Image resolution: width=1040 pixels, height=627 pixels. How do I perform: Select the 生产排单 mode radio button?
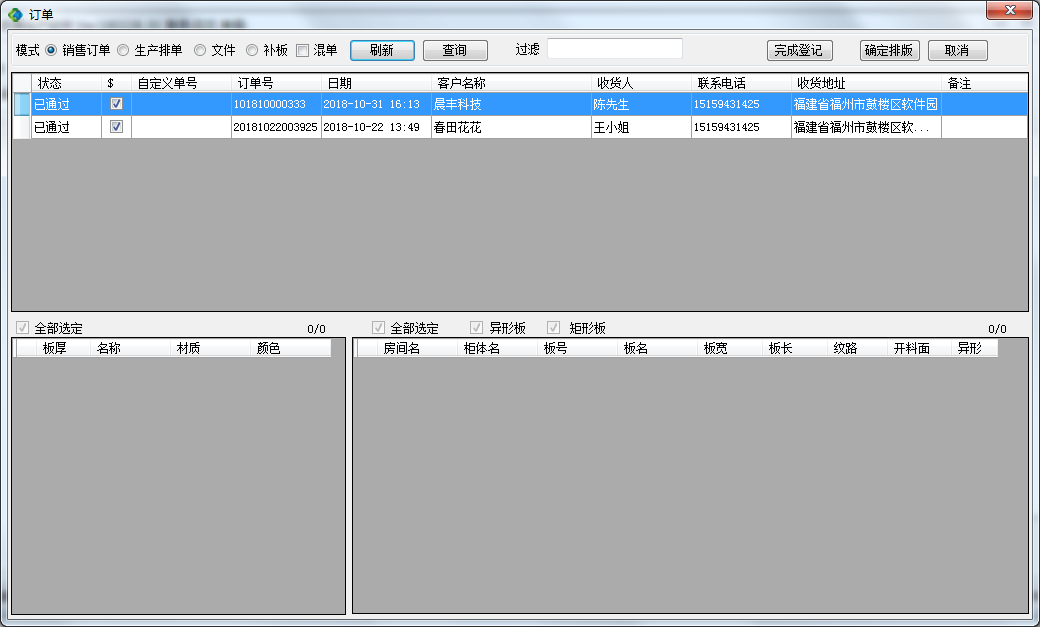[123, 50]
